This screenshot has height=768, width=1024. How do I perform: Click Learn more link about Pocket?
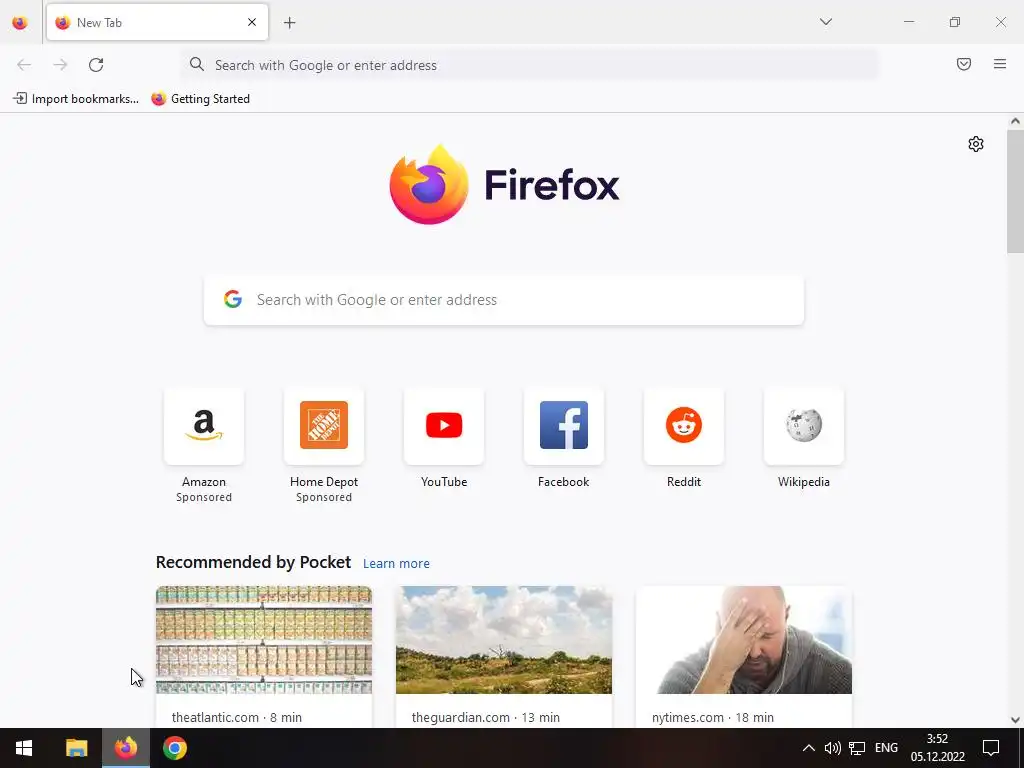(x=396, y=564)
